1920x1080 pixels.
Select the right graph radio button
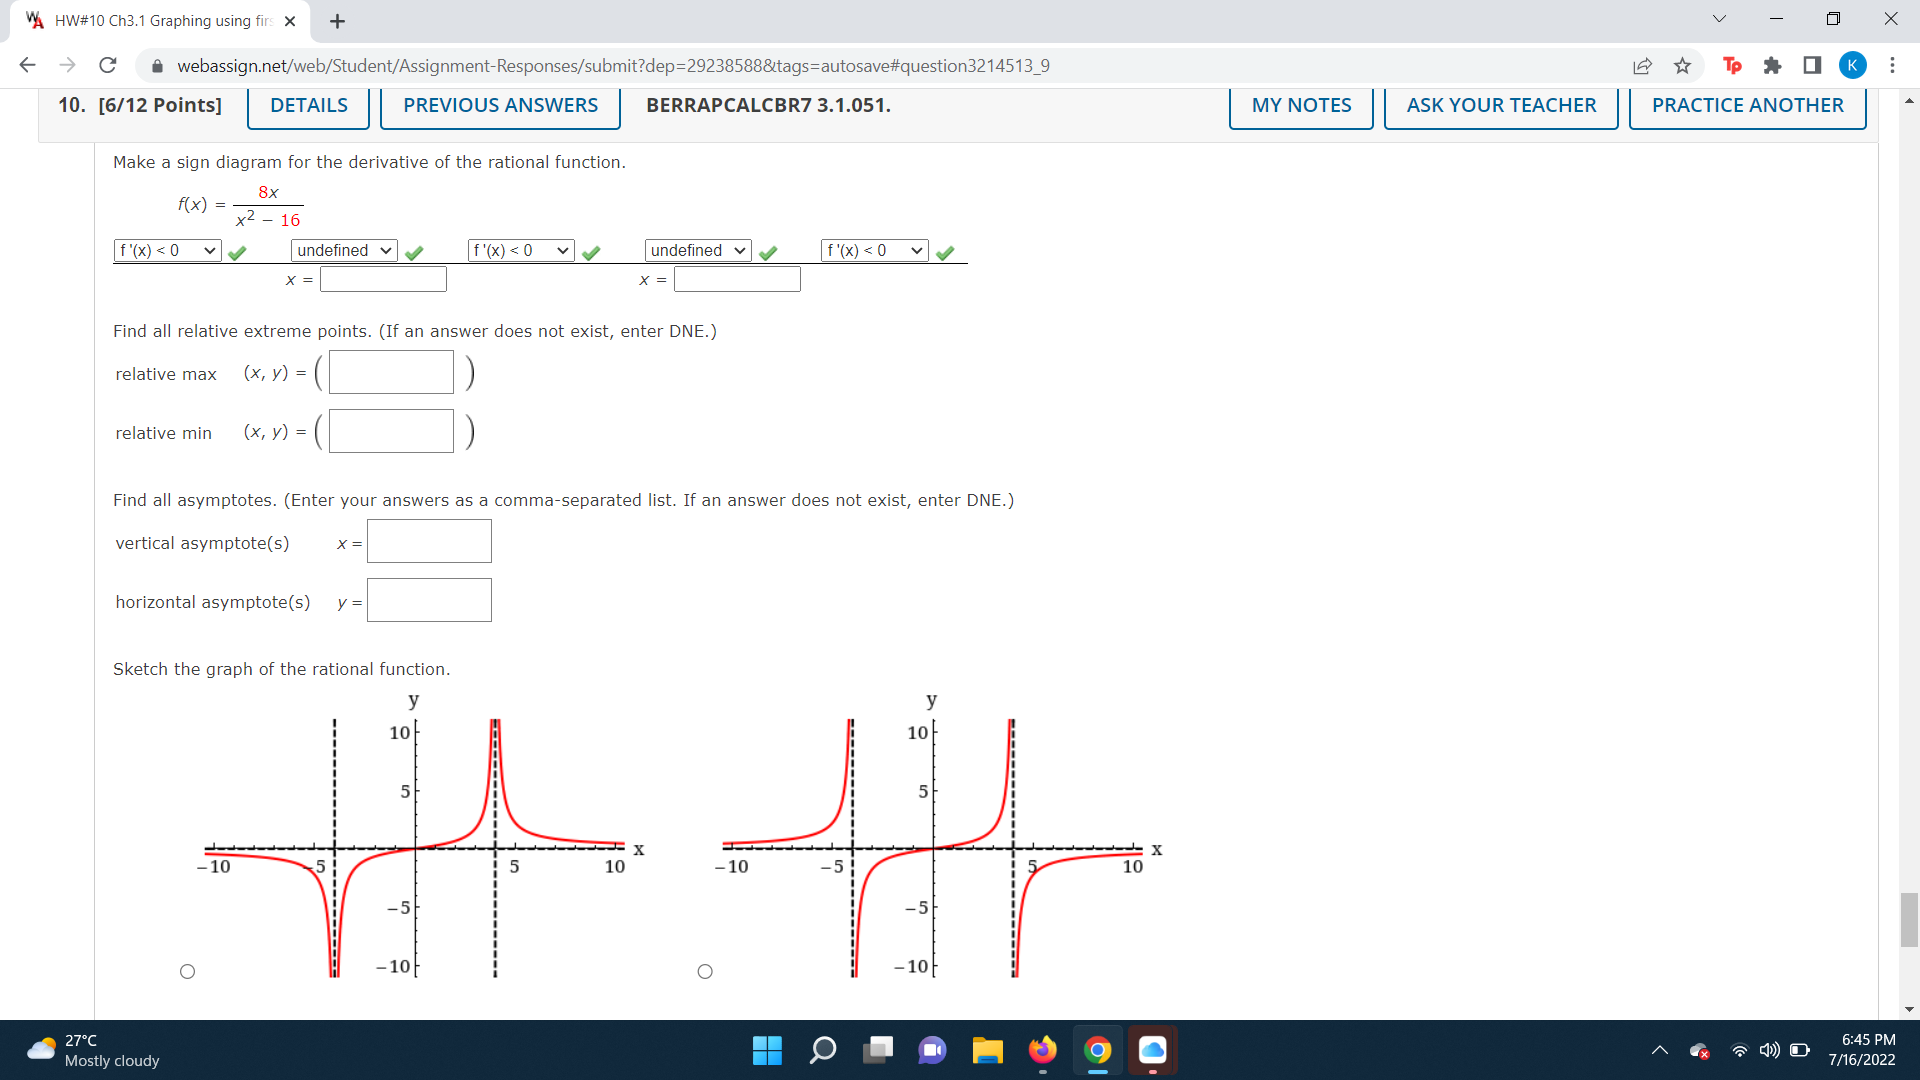point(705,971)
